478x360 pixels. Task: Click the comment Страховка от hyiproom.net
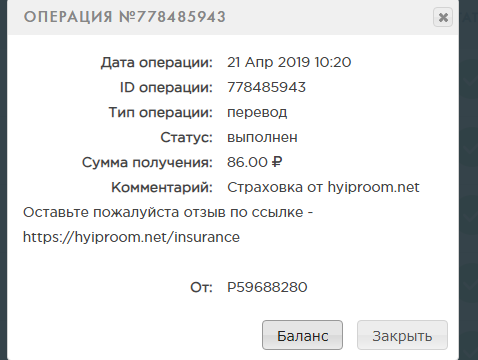coord(323,187)
